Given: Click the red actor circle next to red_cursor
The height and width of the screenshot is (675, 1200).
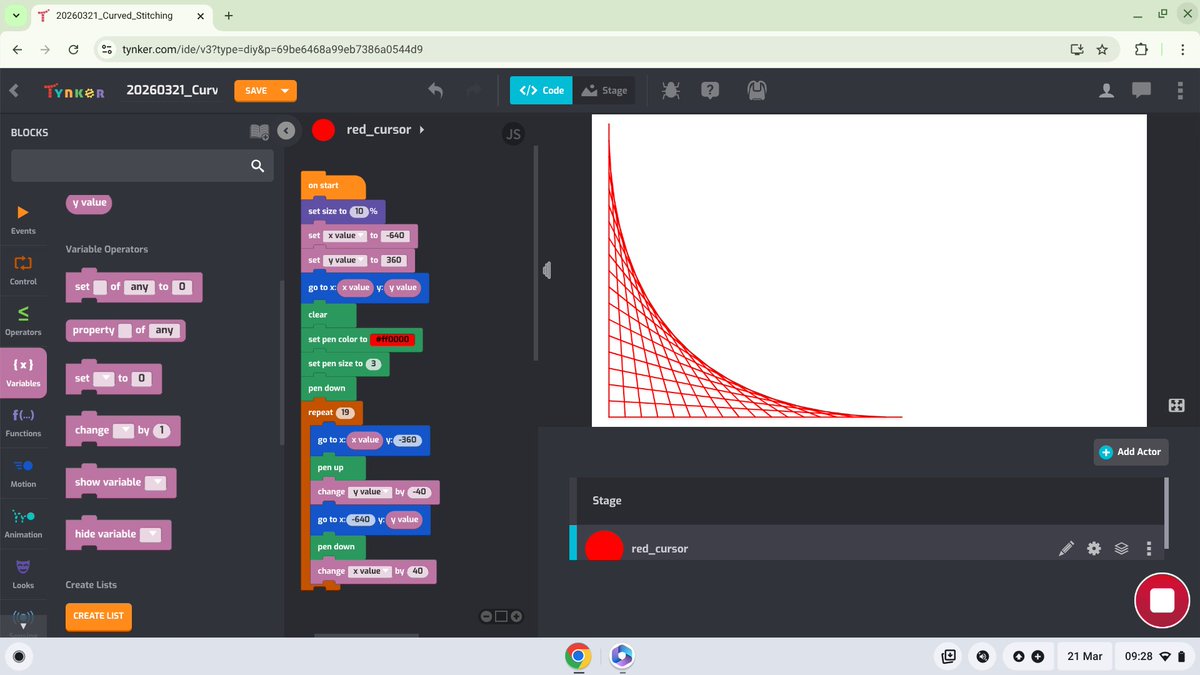Looking at the screenshot, I should 323,130.
